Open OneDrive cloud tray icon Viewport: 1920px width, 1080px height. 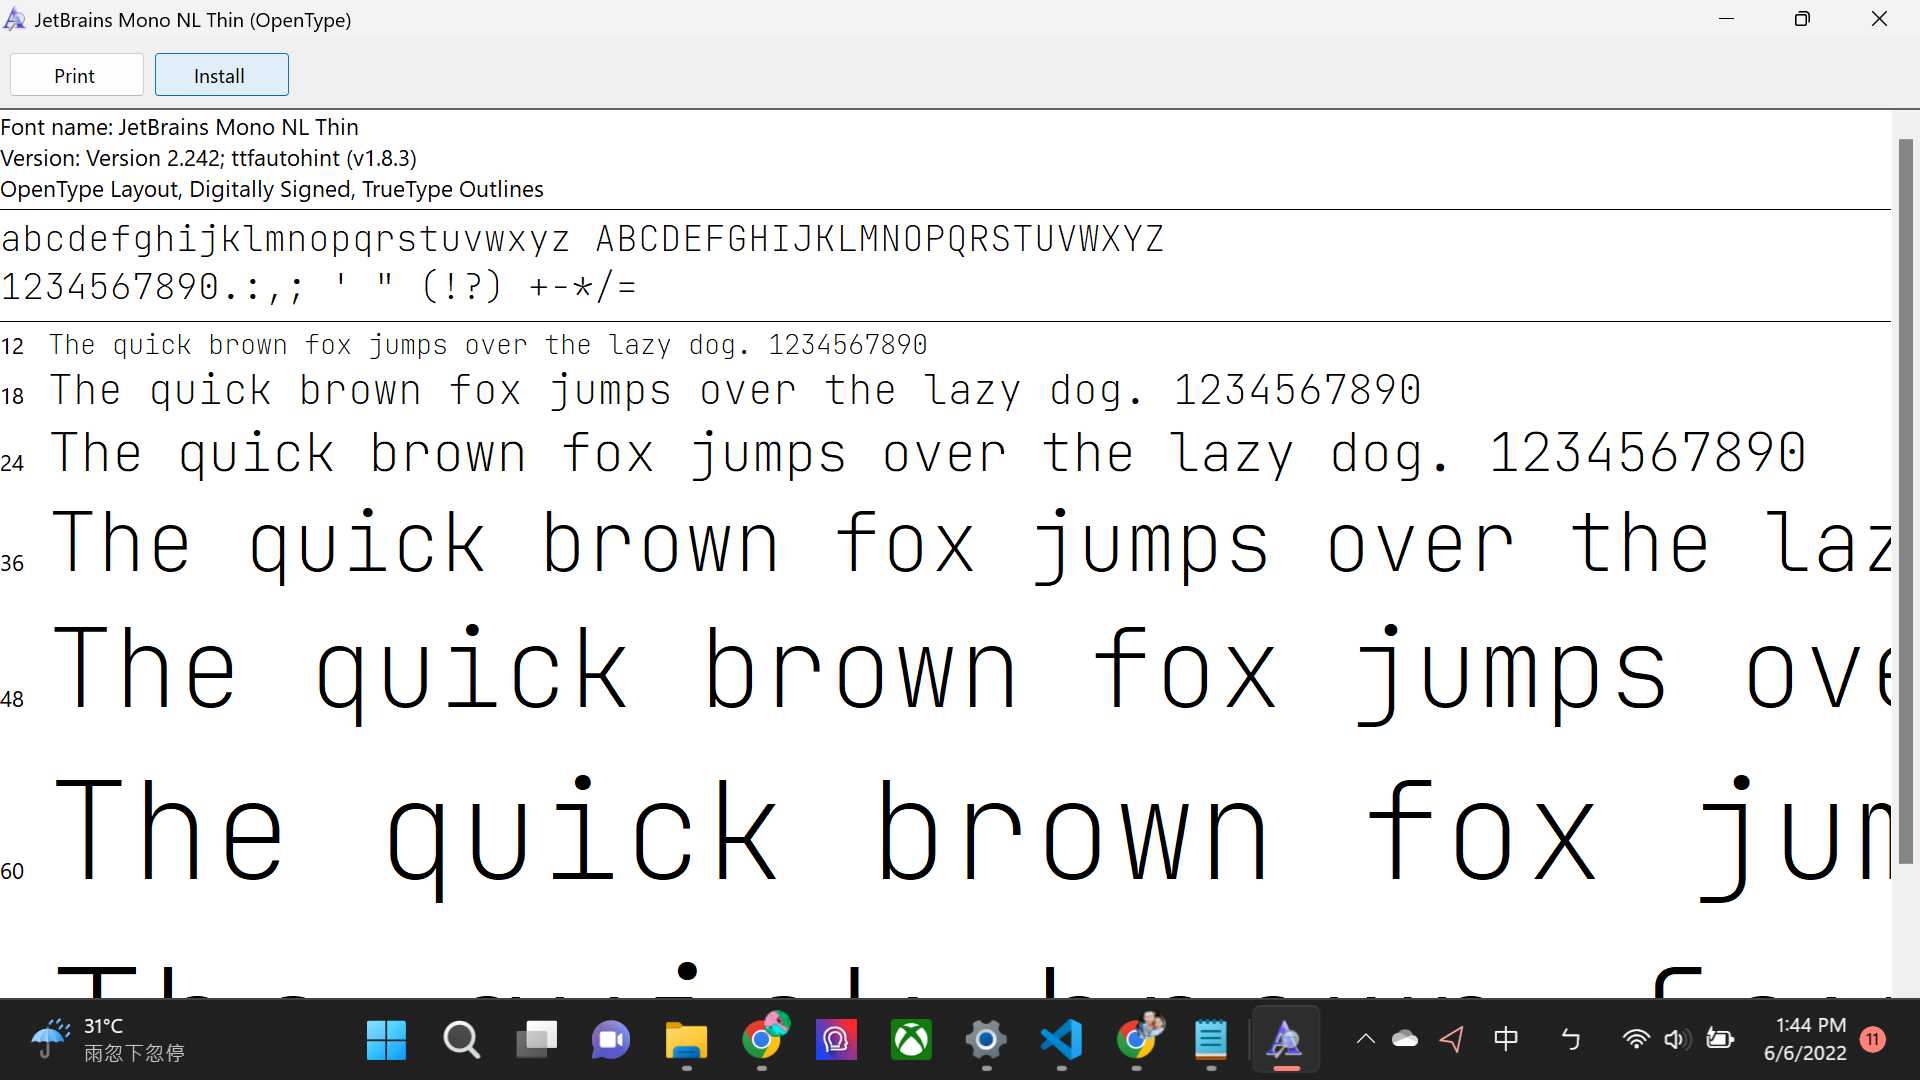[x=1405, y=1040]
